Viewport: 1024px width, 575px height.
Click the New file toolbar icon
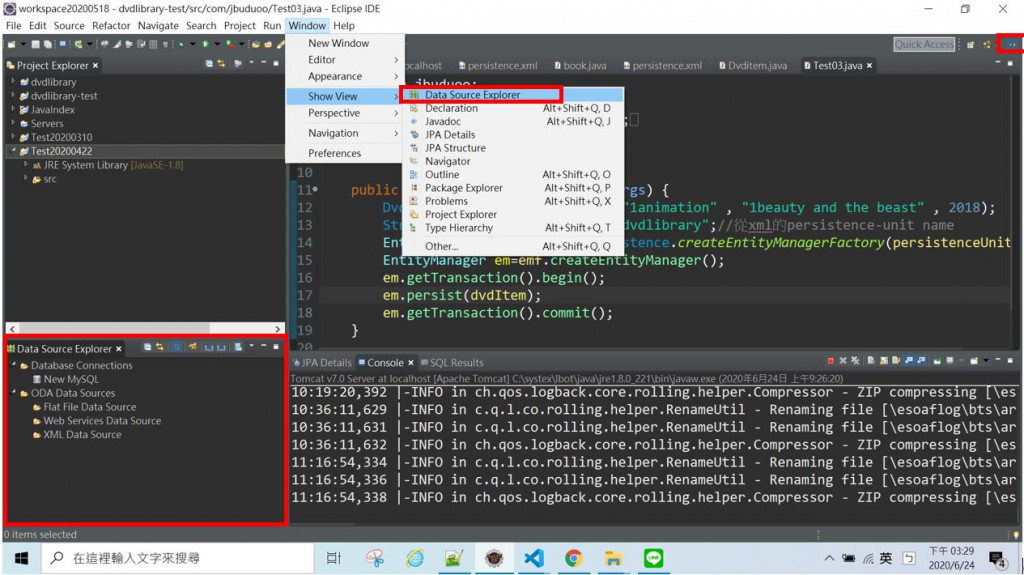pyautogui.click(x=11, y=44)
